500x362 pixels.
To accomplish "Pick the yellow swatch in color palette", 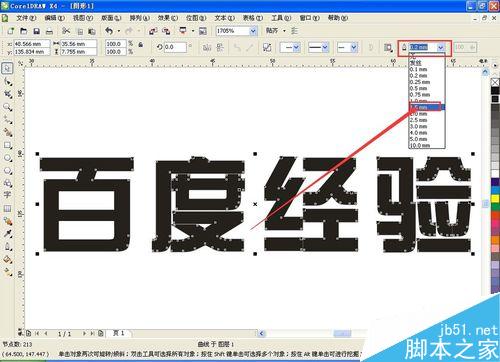I will point(495,199).
